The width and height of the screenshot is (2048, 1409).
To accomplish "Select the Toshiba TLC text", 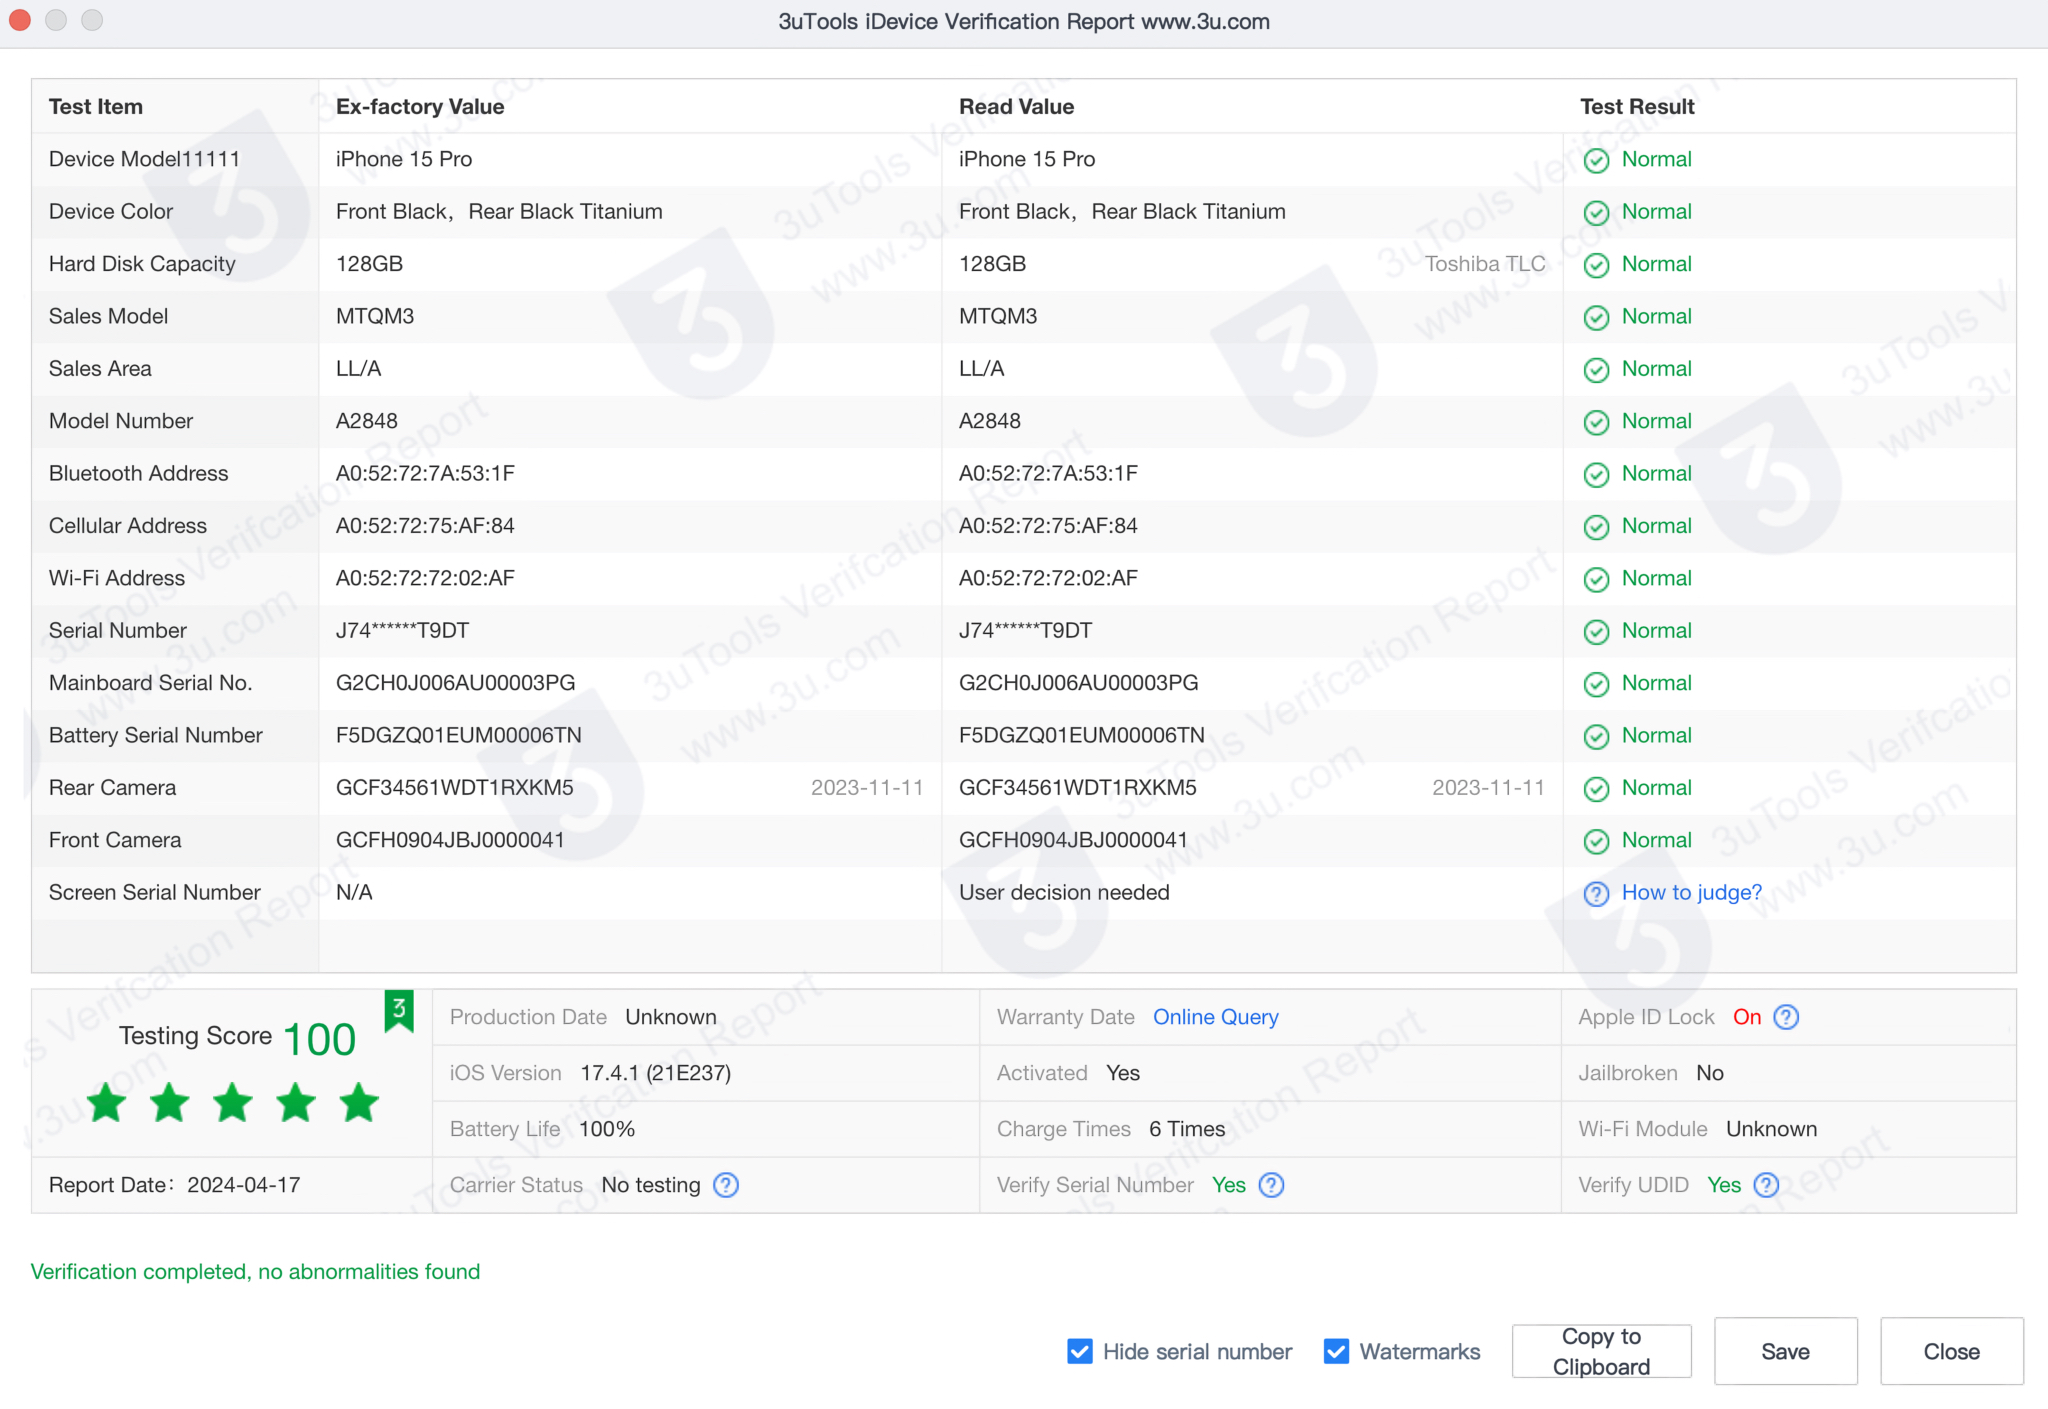I will [x=1485, y=264].
